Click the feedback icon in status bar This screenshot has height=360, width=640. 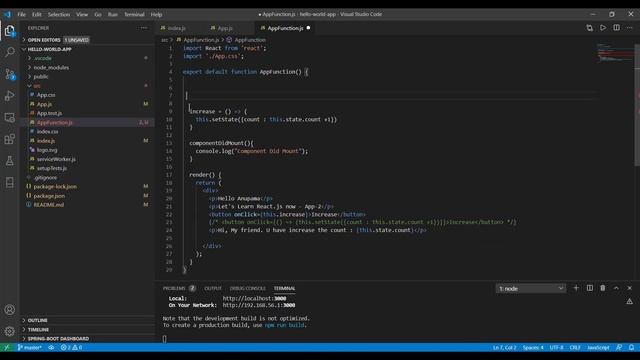coord(619,347)
